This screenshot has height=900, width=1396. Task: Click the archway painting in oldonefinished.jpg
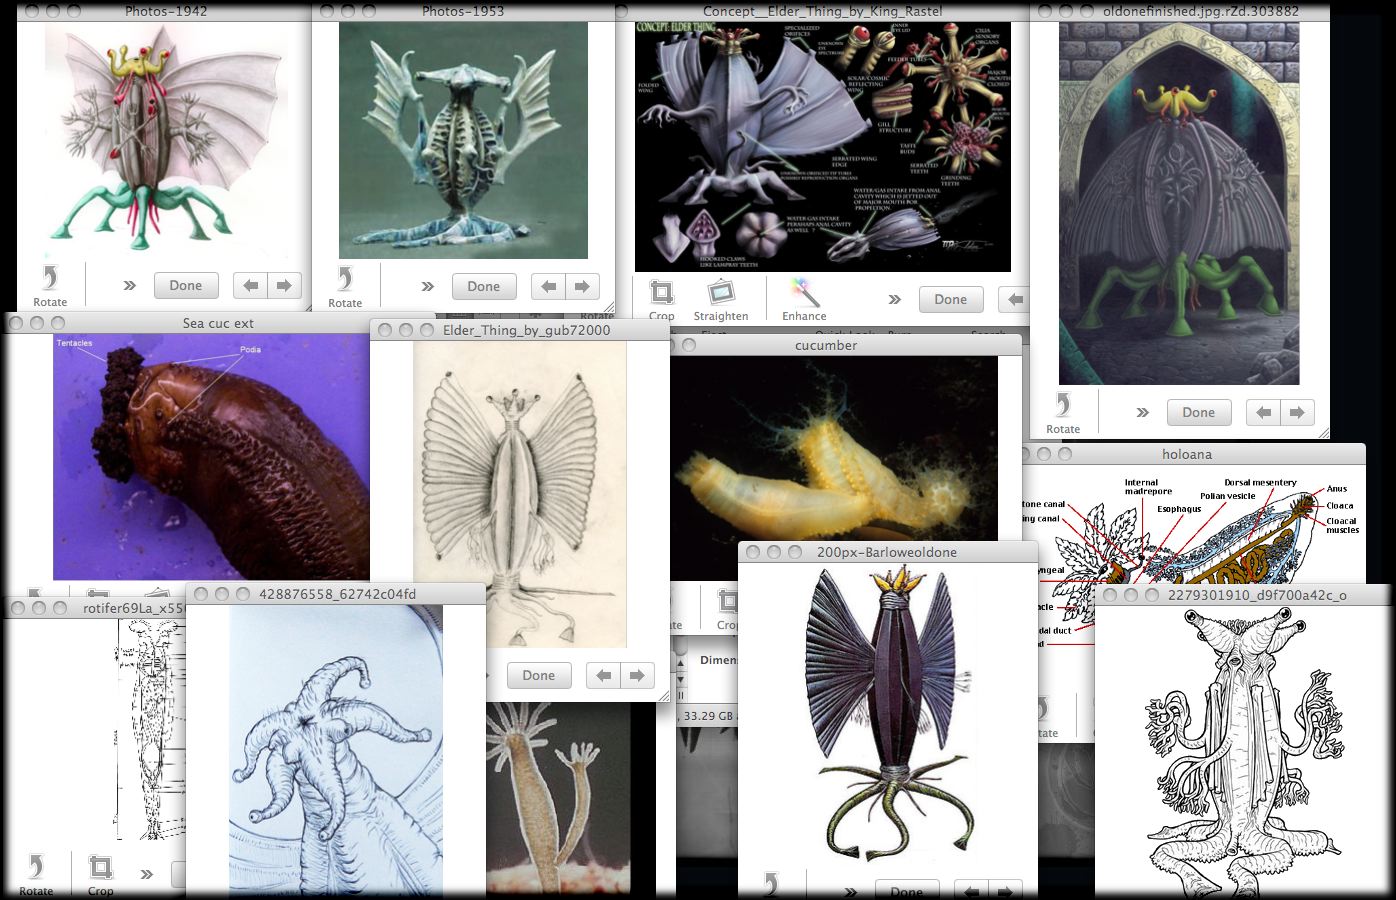click(1179, 204)
